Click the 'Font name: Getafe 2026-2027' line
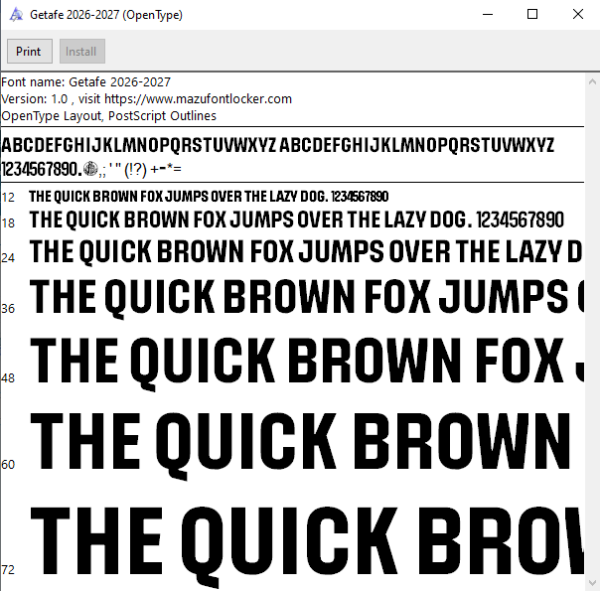This screenshot has height=591, width=600. [x=86, y=82]
